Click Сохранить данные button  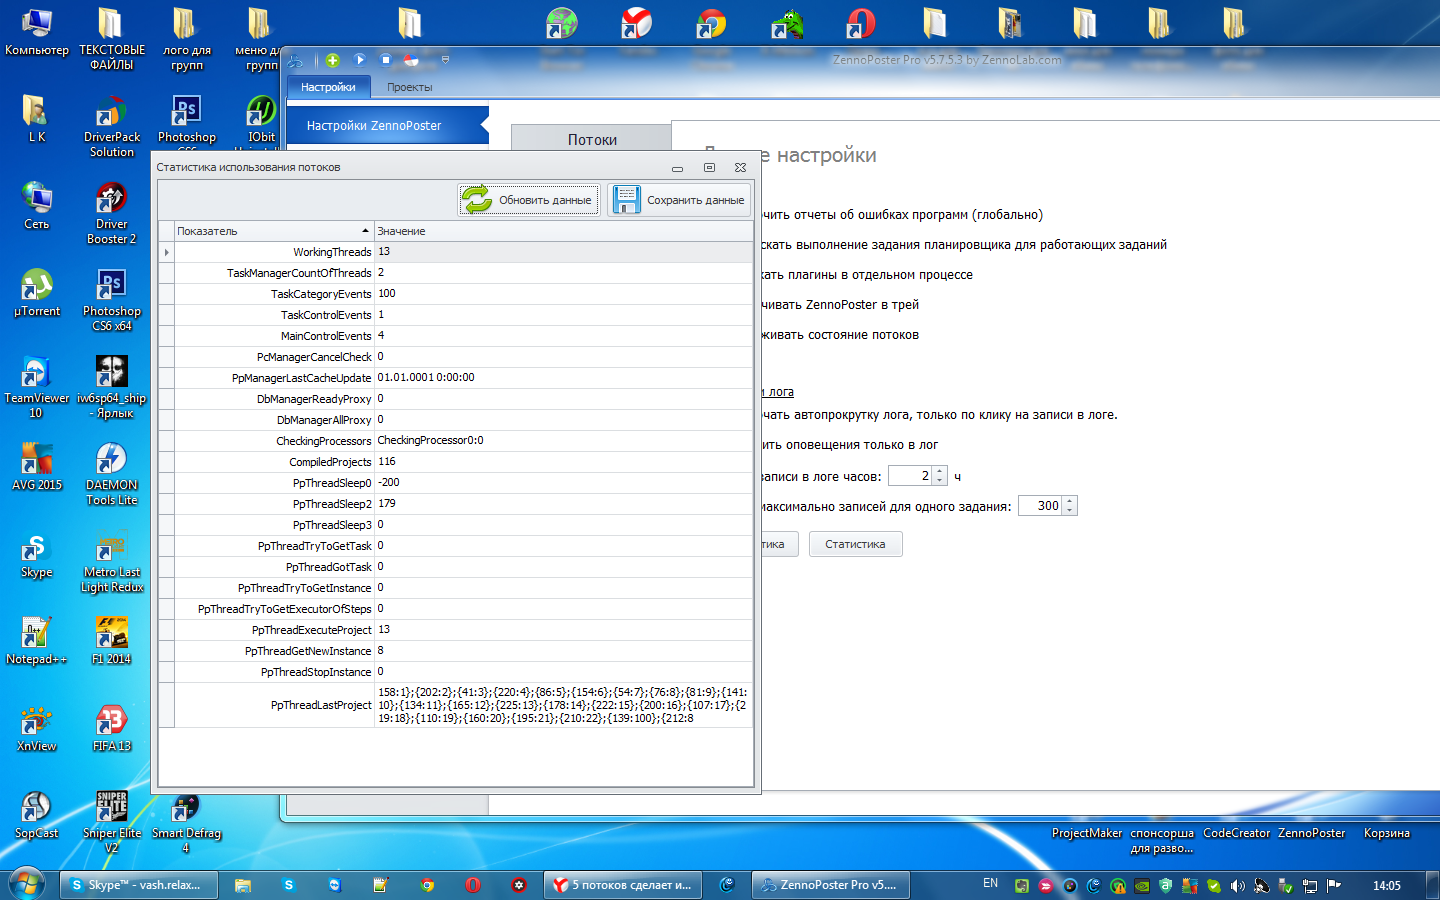click(680, 200)
